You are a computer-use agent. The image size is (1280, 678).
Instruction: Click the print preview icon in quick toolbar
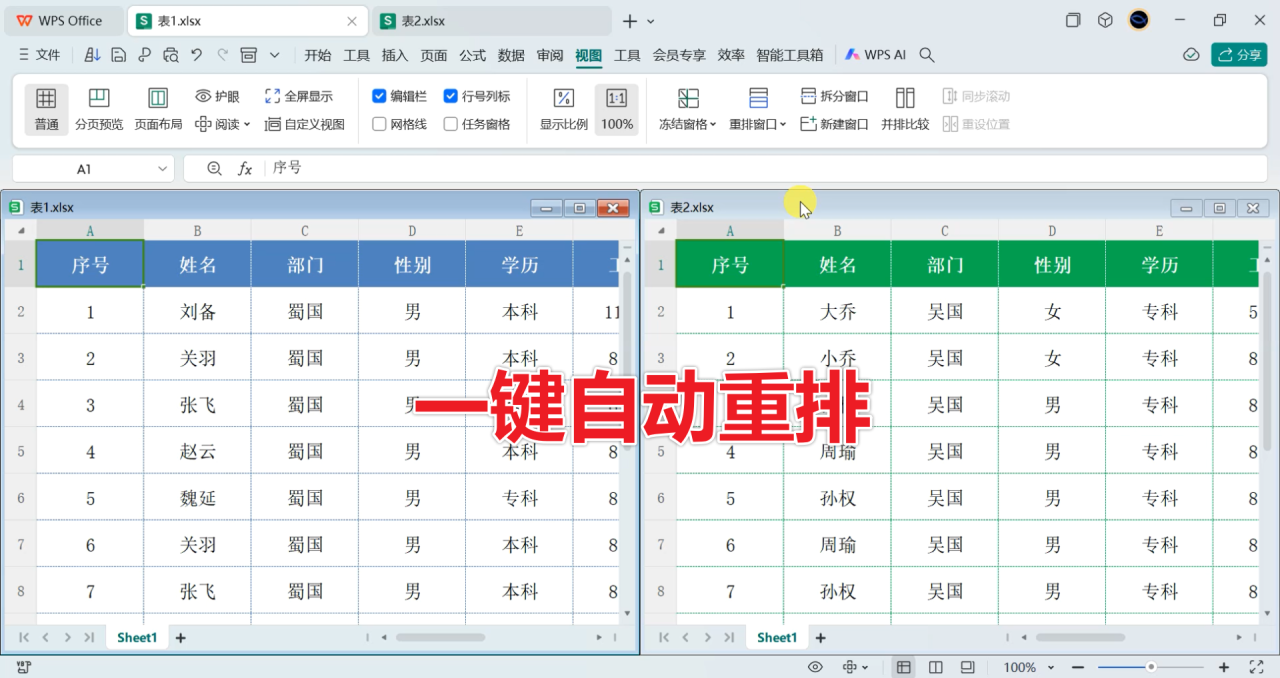pyautogui.click(x=170, y=55)
